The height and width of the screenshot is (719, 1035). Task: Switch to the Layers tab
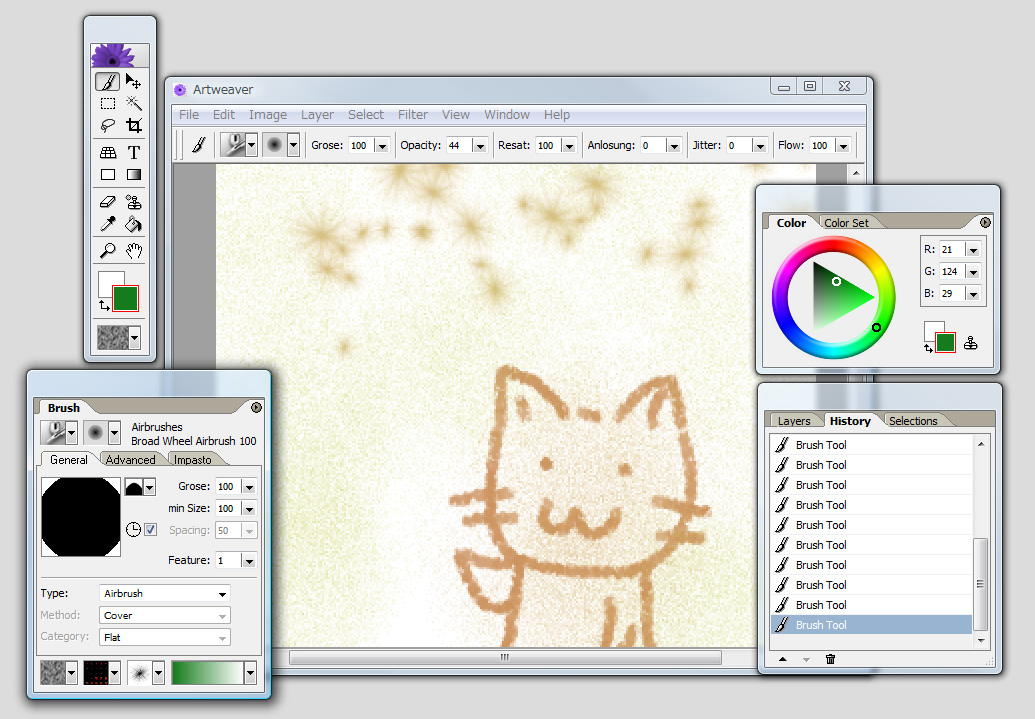(794, 420)
